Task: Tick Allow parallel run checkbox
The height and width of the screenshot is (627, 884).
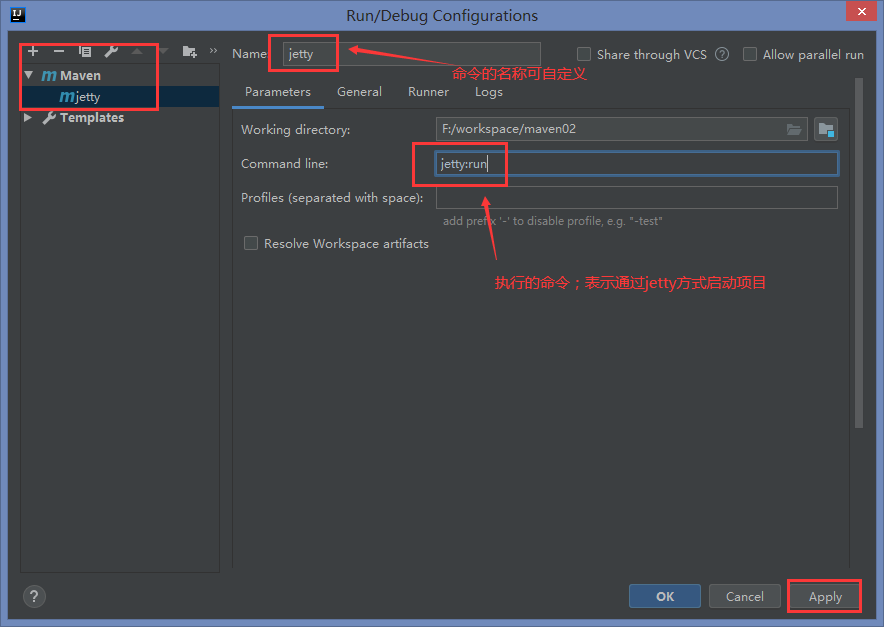Action: tap(750, 55)
